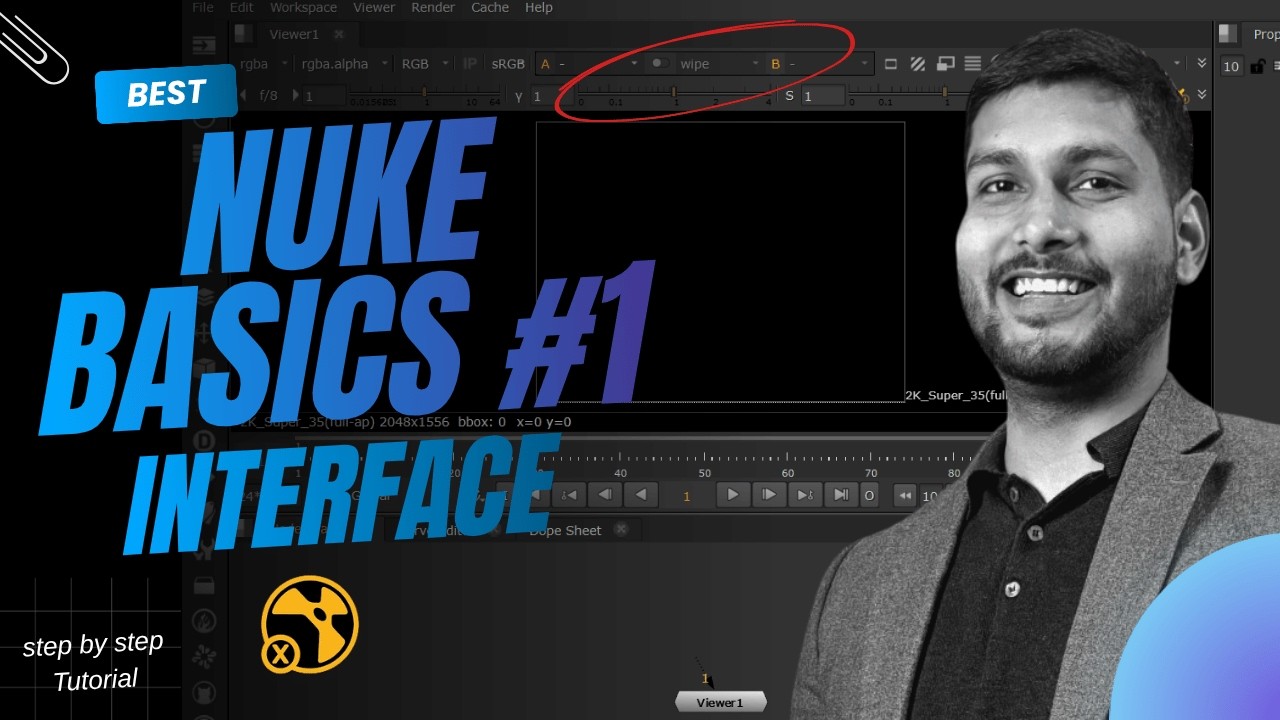Open the Cache menu
This screenshot has width=1280, height=720.
[x=490, y=7]
